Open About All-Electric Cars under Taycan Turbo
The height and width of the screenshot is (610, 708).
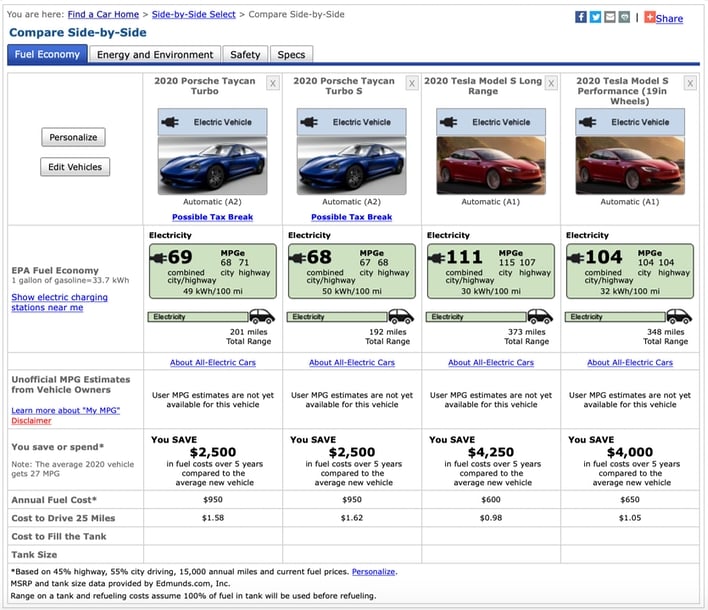pyautogui.click(x=213, y=363)
